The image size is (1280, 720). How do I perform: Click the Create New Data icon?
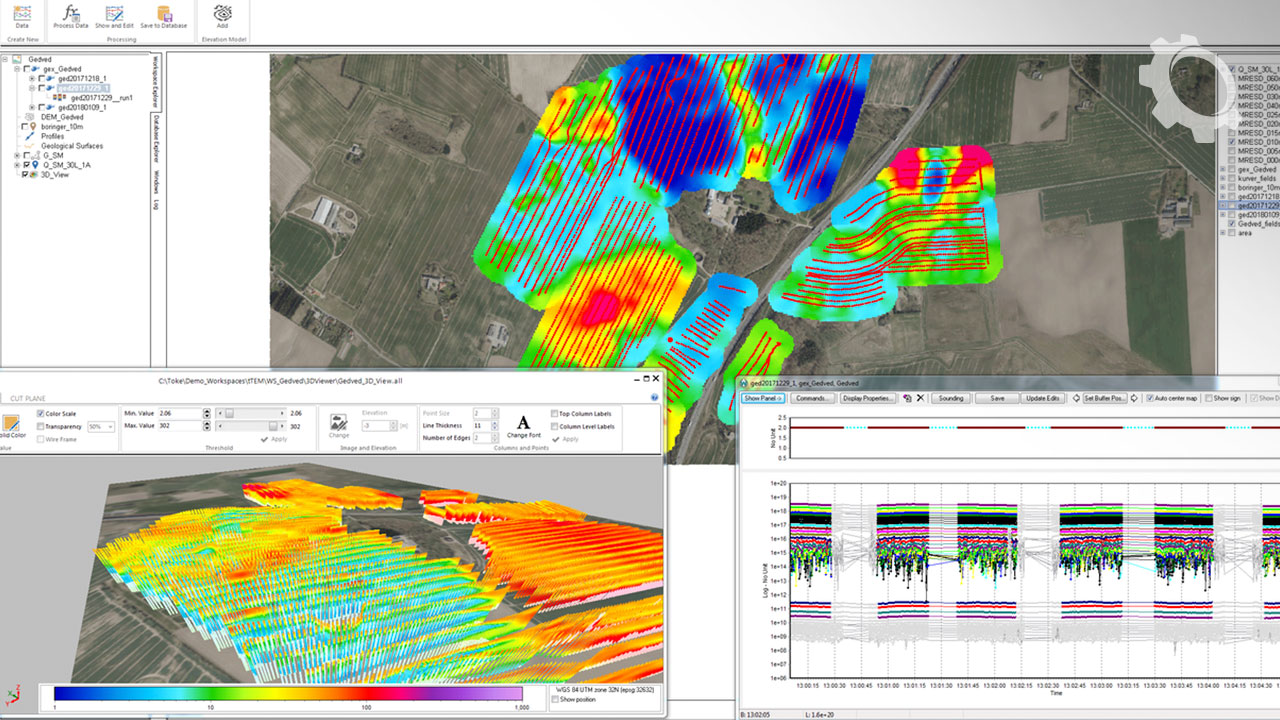(x=22, y=15)
